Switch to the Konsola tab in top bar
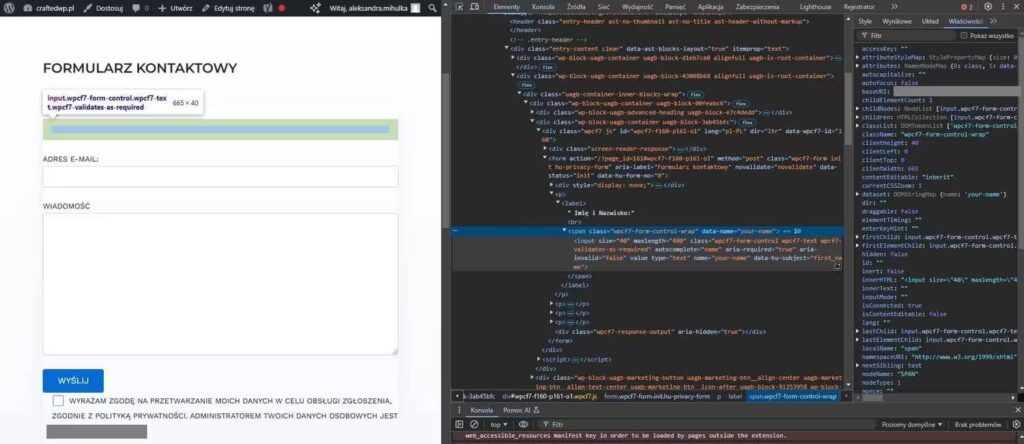Viewport: 1024px width, 444px height. 543,7
